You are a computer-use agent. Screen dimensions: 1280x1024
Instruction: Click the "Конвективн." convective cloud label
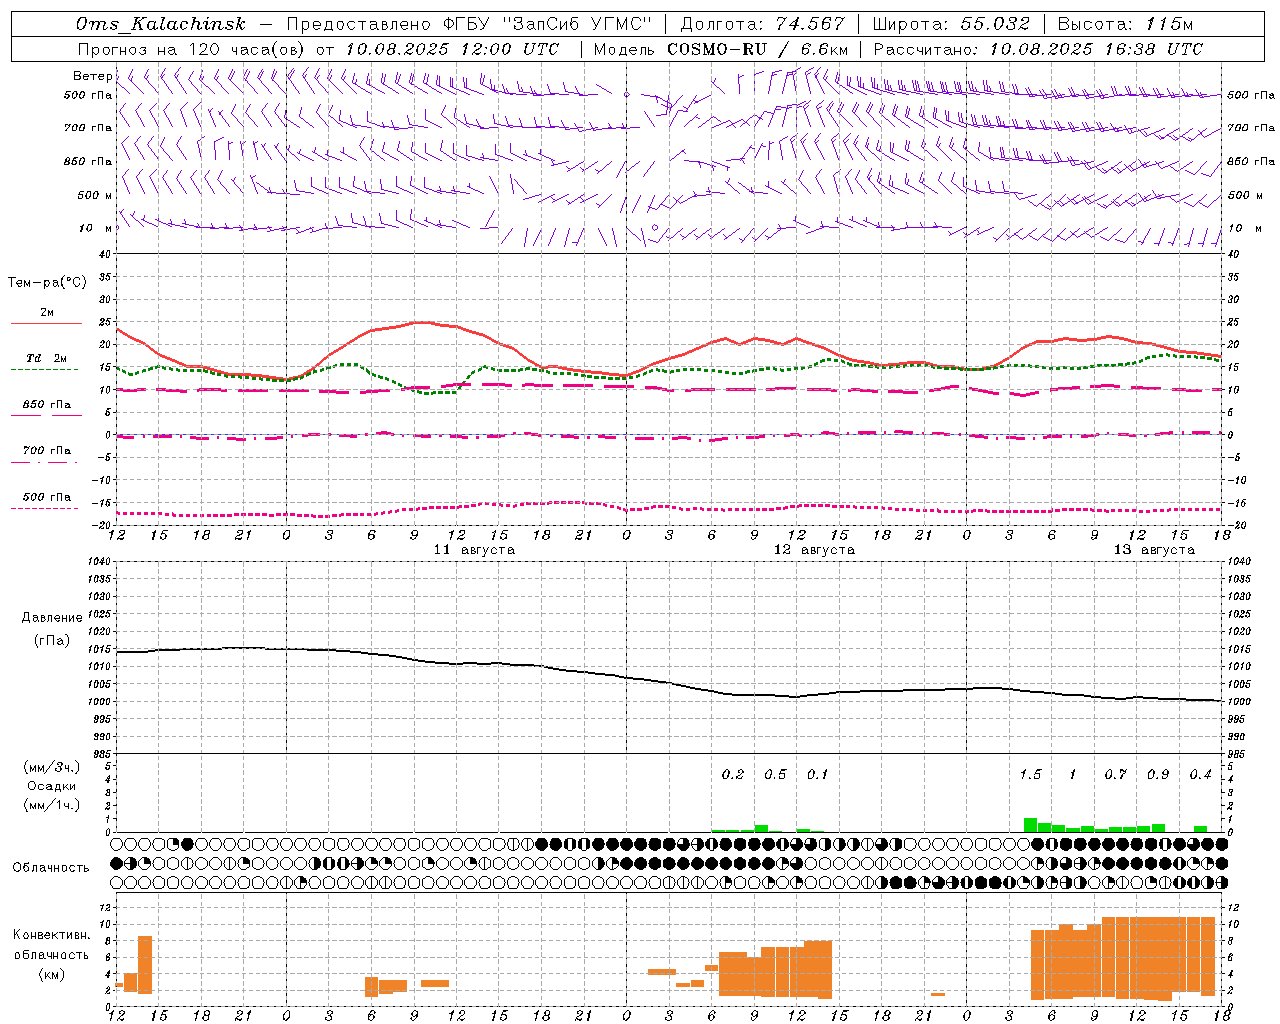click(x=52, y=935)
